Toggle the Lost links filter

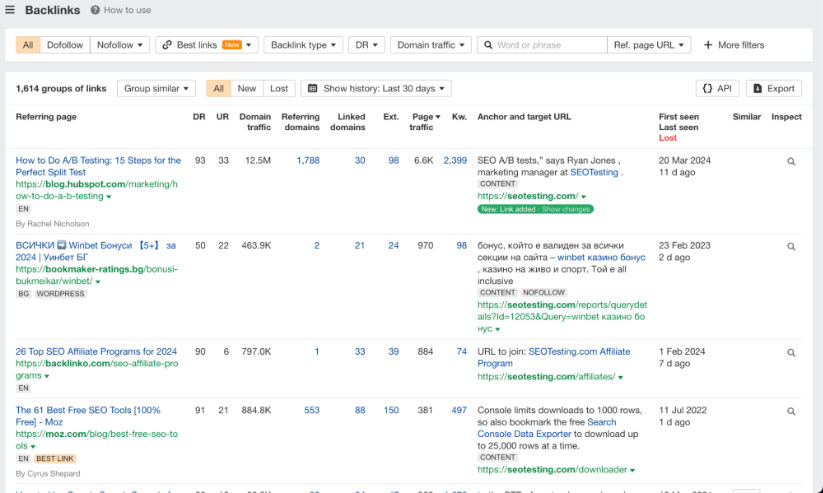[x=279, y=88]
